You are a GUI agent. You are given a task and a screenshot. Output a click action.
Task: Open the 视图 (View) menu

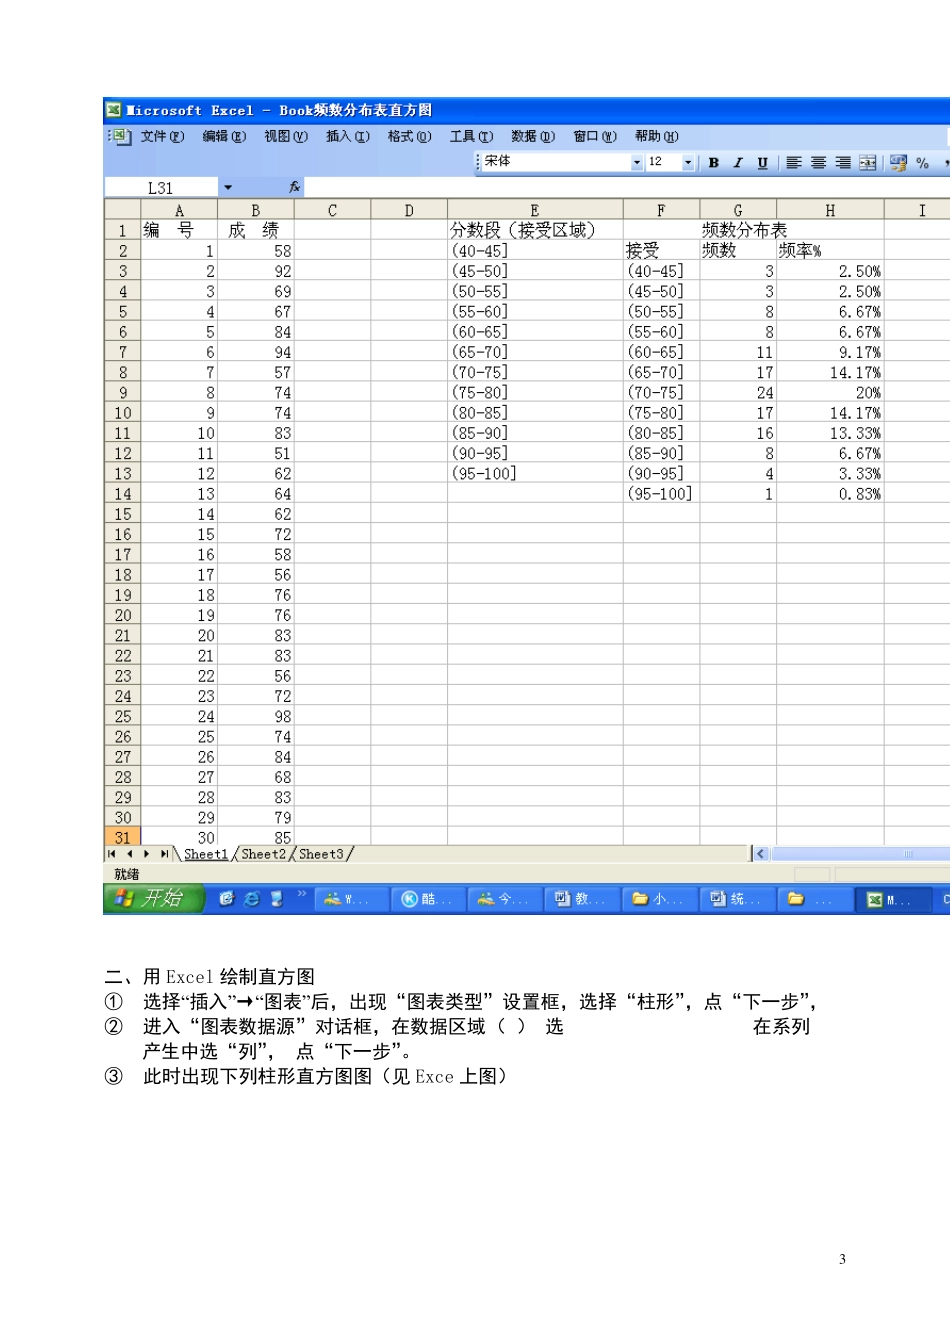[286, 136]
